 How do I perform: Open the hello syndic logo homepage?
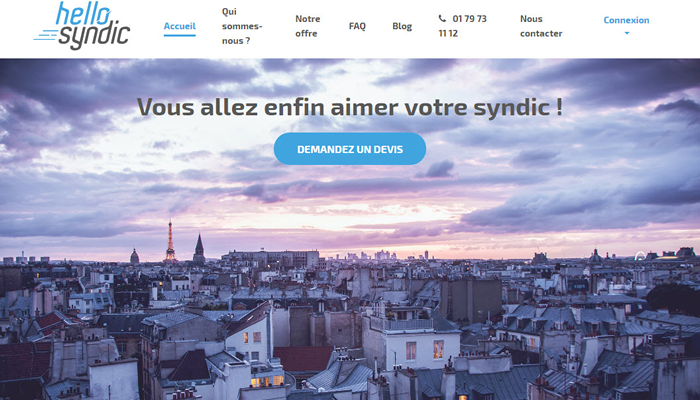click(x=82, y=25)
